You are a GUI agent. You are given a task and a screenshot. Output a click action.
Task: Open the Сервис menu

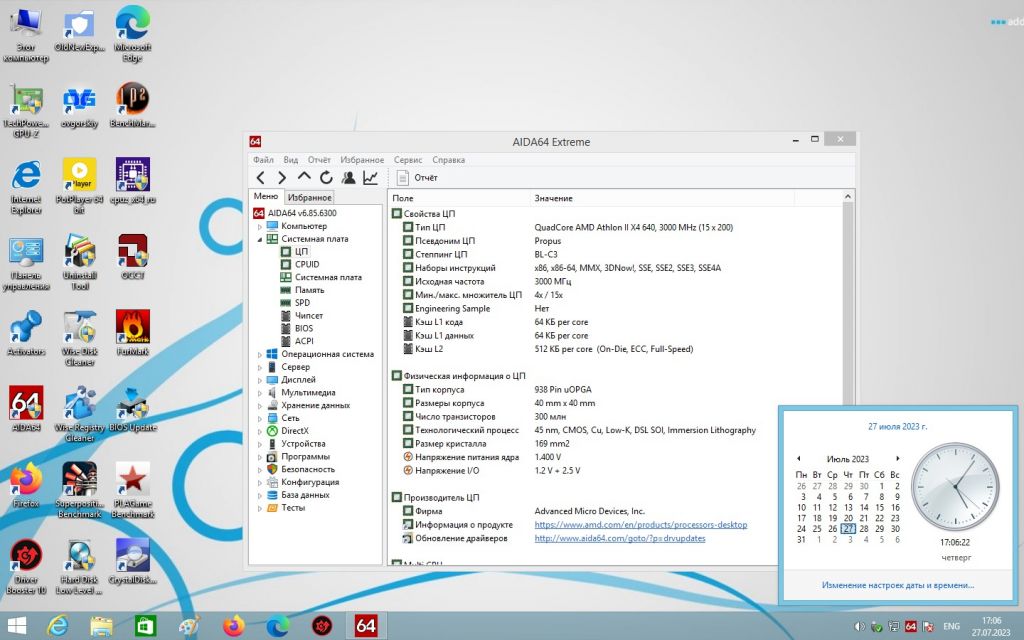click(408, 159)
